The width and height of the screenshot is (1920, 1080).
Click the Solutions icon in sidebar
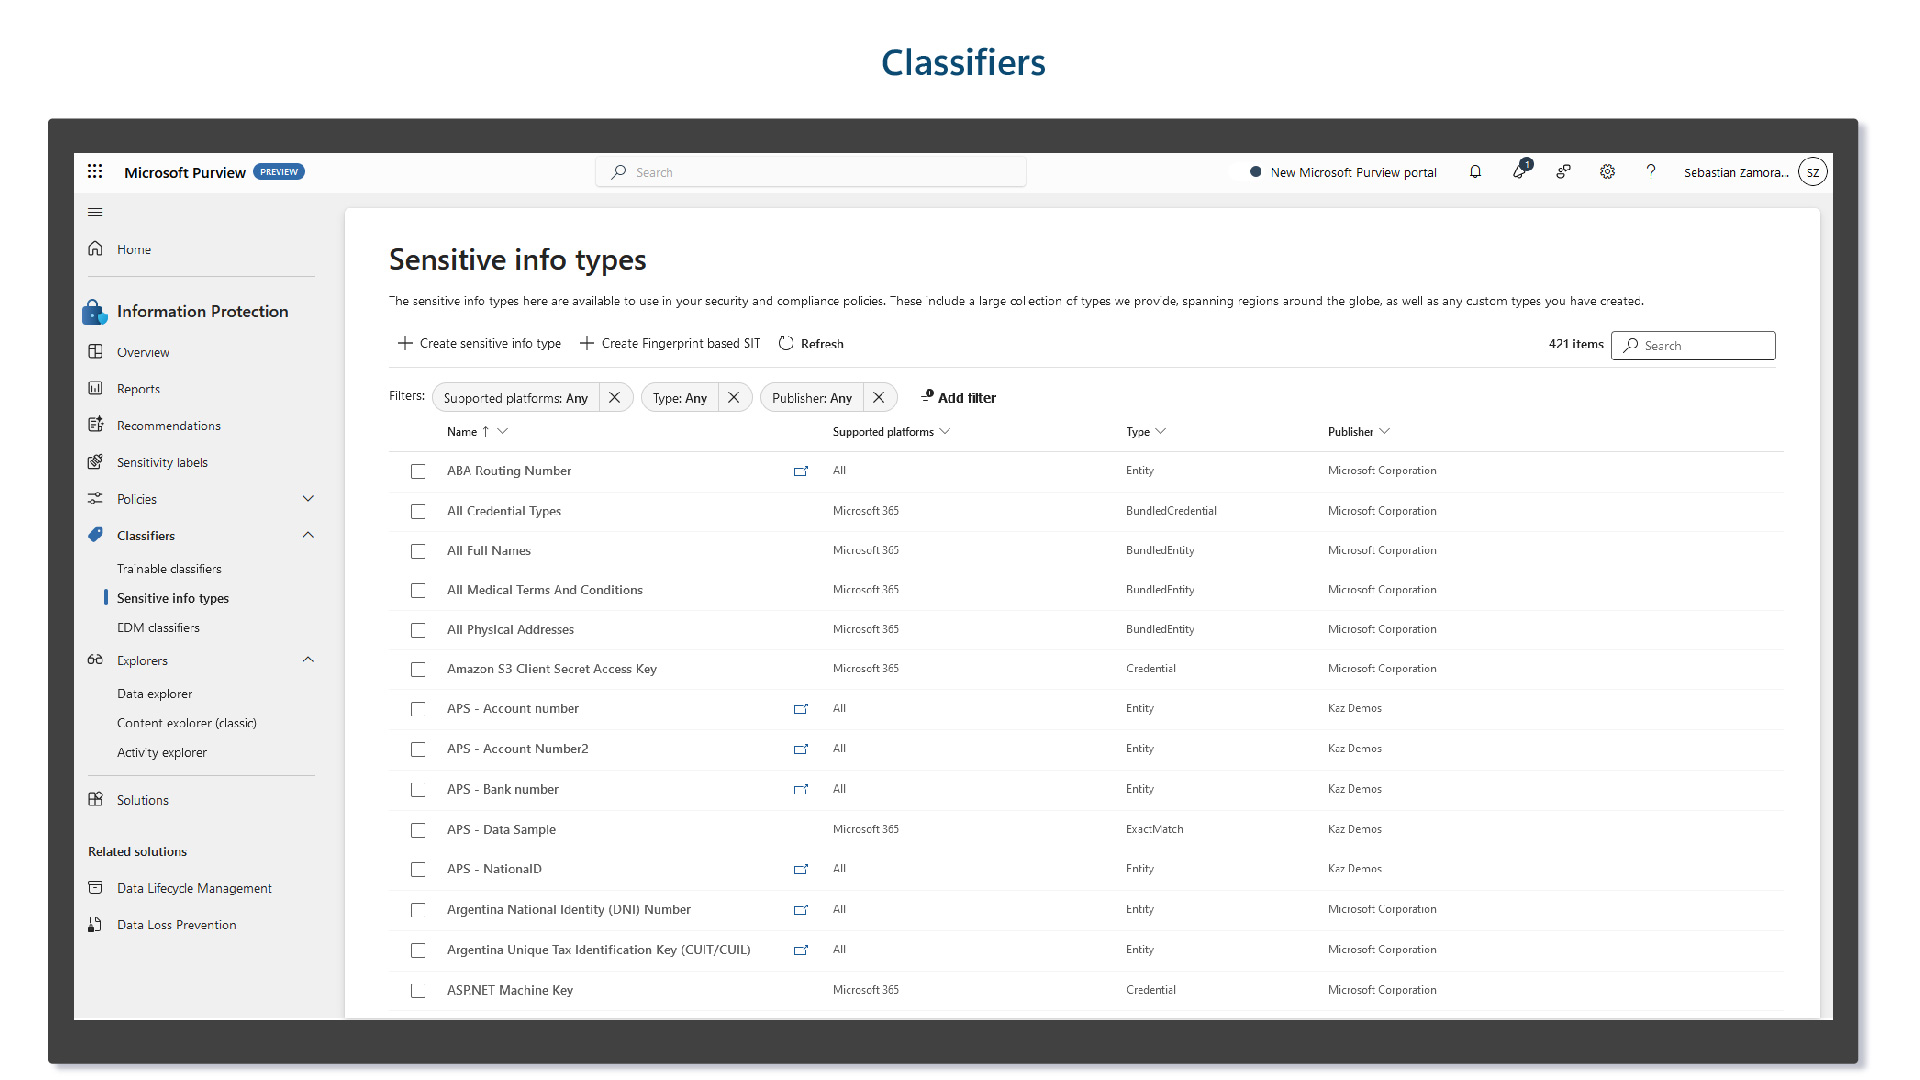coord(96,799)
